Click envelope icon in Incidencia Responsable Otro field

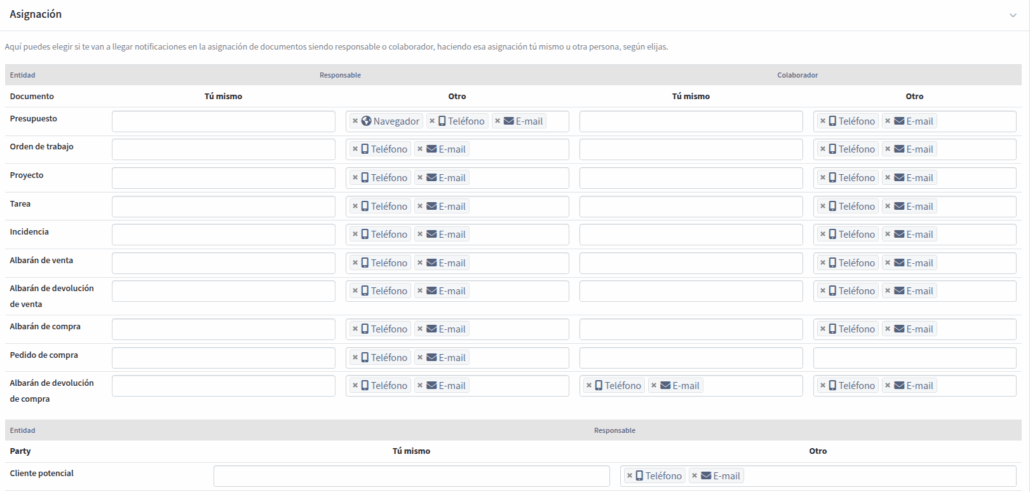point(432,235)
